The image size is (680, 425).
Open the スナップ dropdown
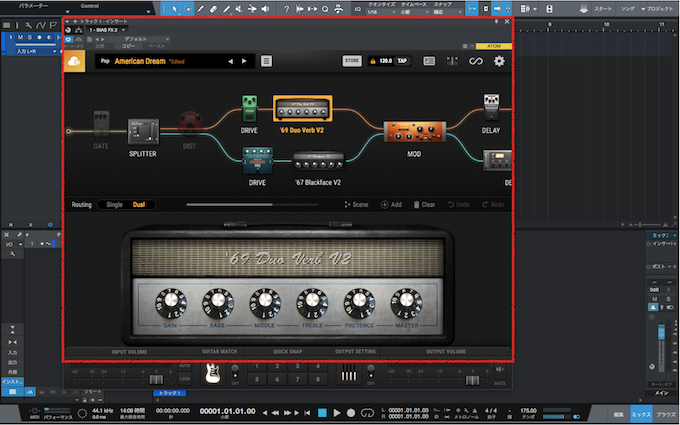(447, 12)
